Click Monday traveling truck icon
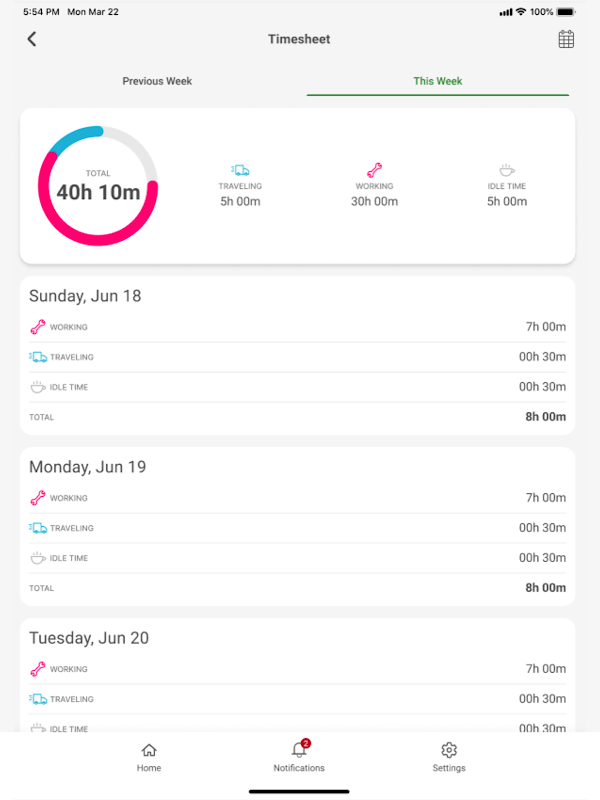Image resolution: width=600 pixels, height=800 pixels. pos(38,528)
